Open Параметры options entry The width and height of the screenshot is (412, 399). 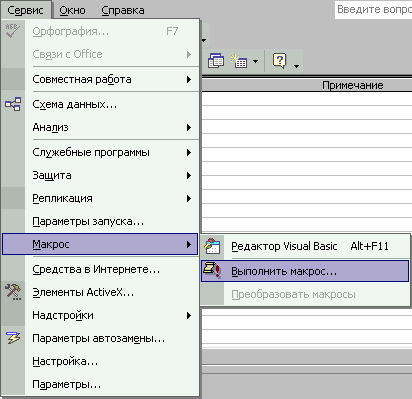point(100,384)
